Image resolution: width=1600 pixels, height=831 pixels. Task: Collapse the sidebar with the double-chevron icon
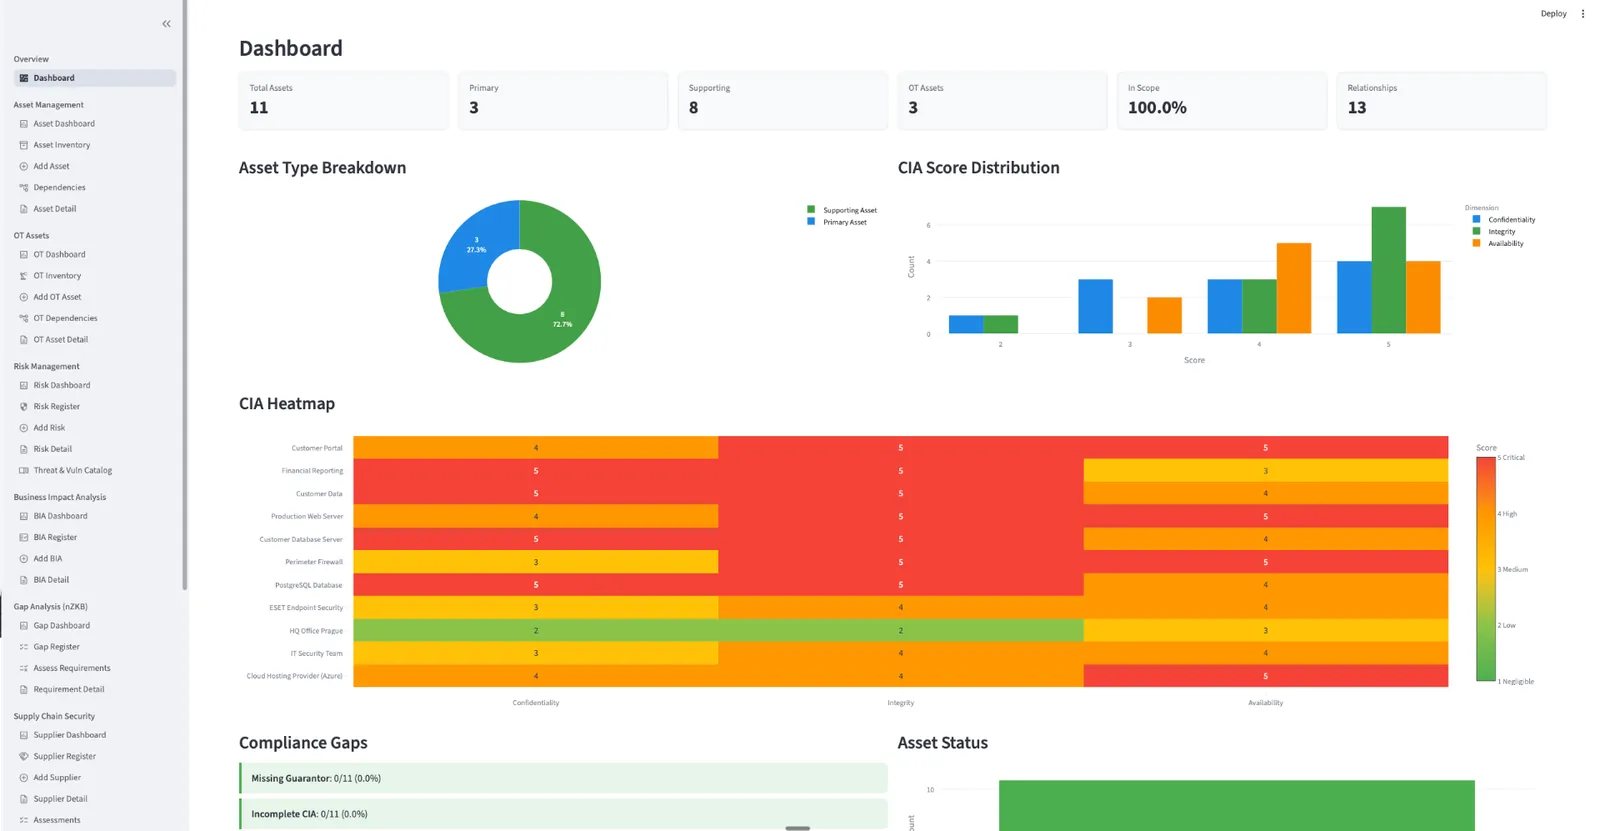166,24
